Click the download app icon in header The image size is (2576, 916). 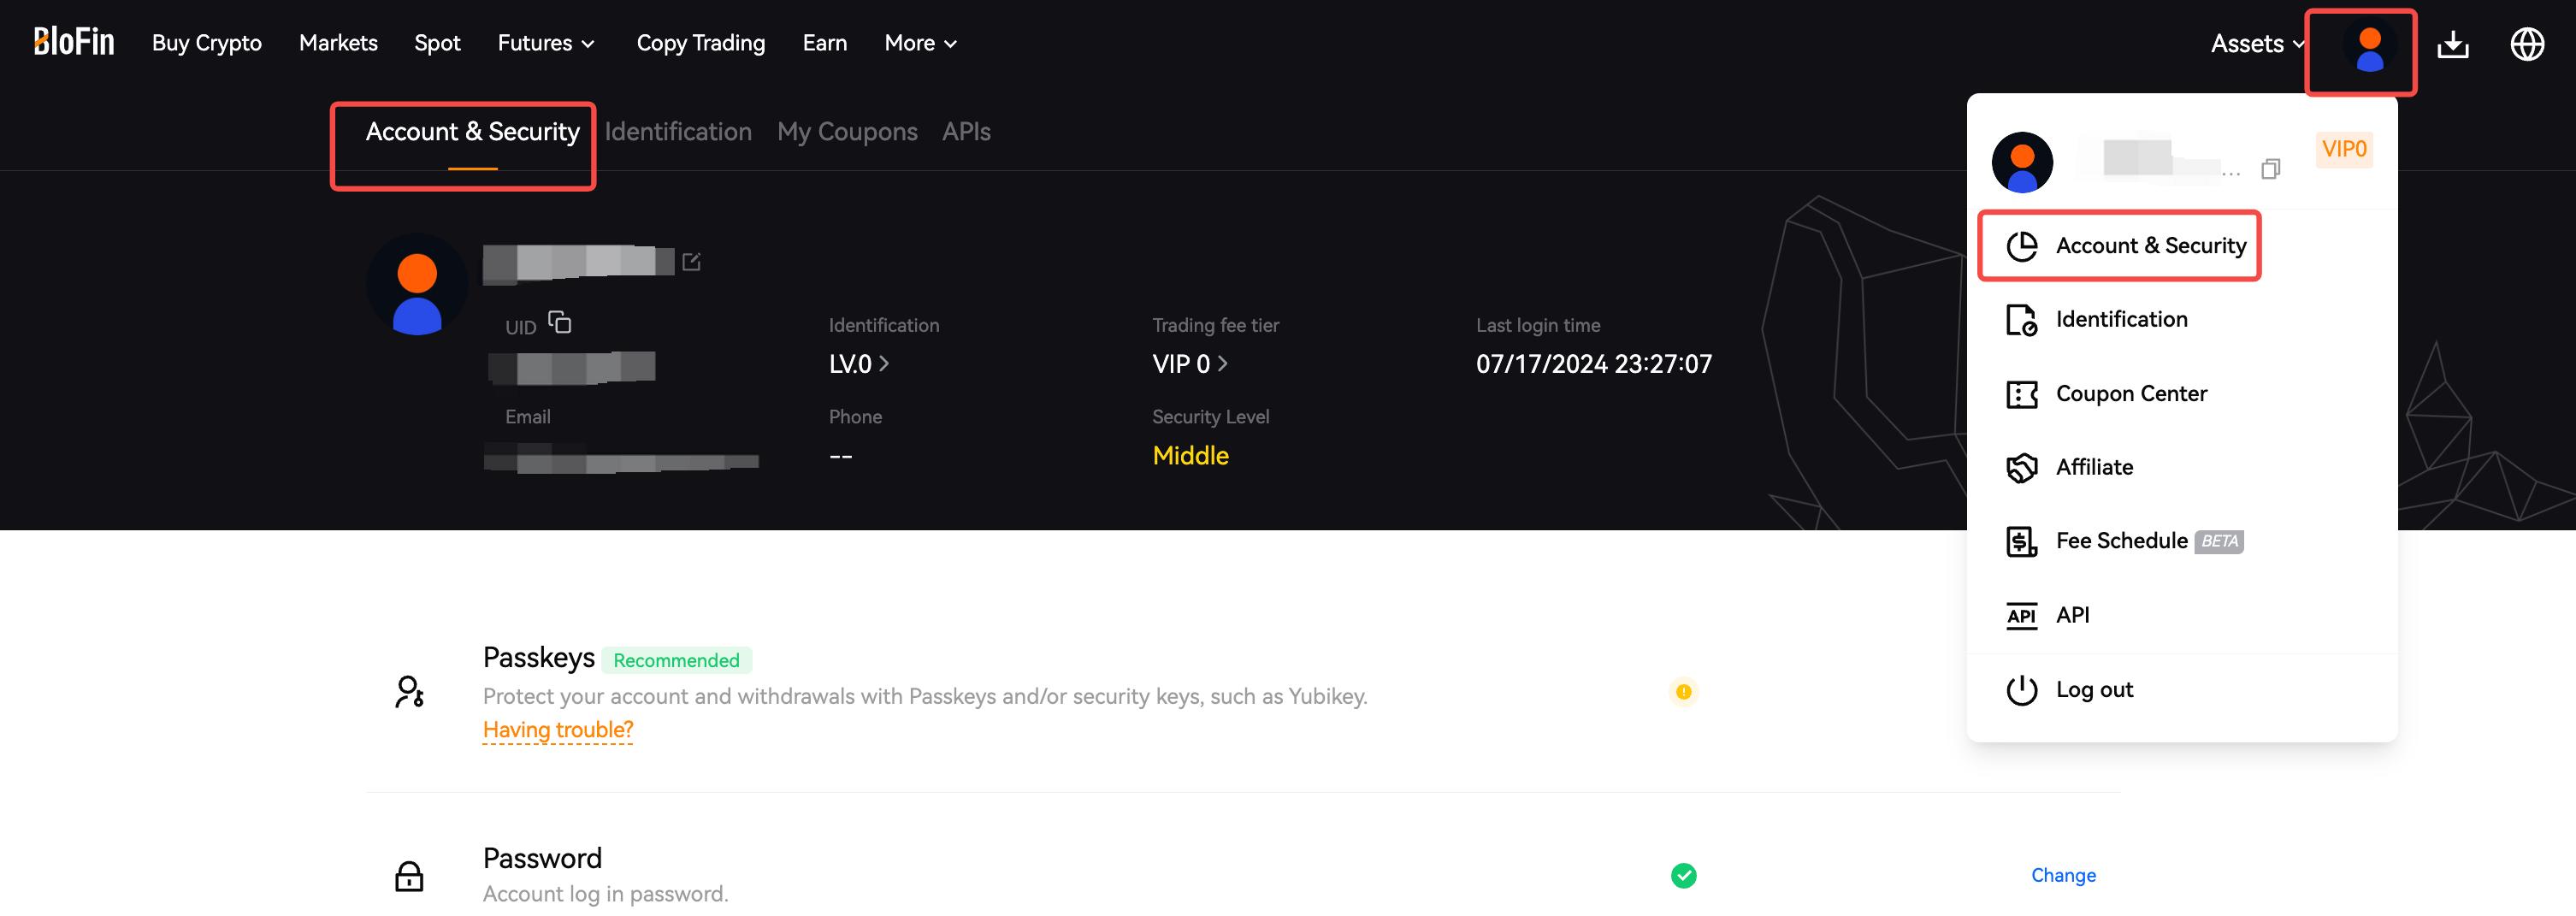2452,44
